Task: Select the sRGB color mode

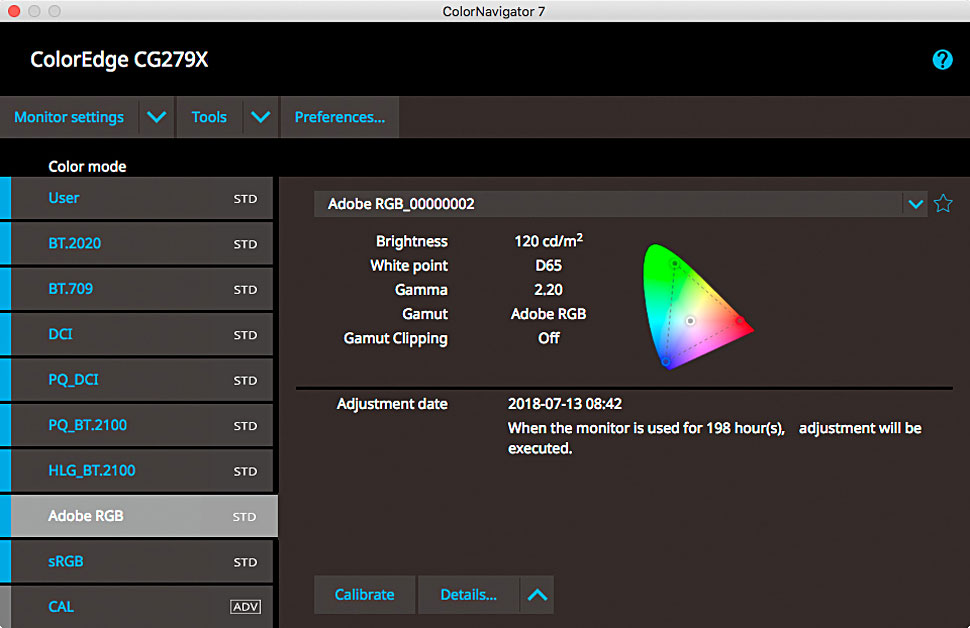Action: point(137,562)
